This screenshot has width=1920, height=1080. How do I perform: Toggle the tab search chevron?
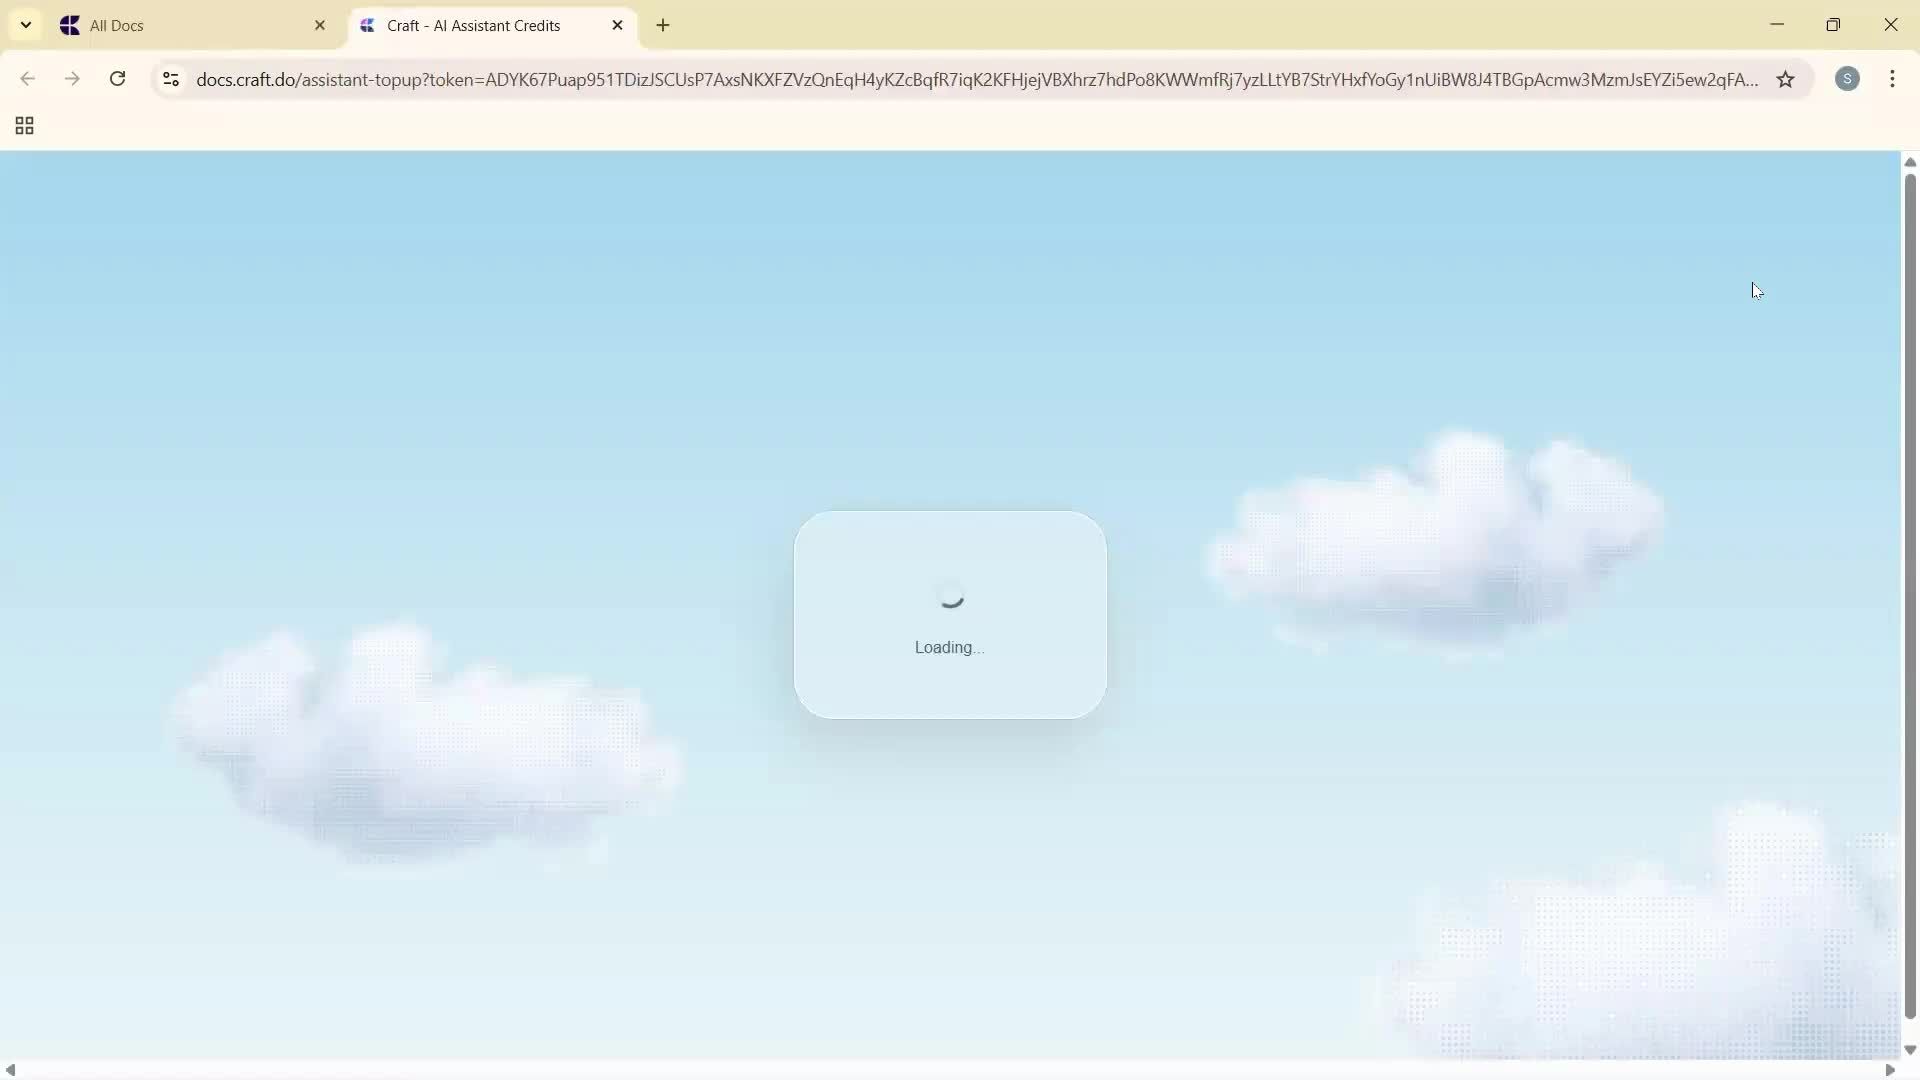(25, 25)
